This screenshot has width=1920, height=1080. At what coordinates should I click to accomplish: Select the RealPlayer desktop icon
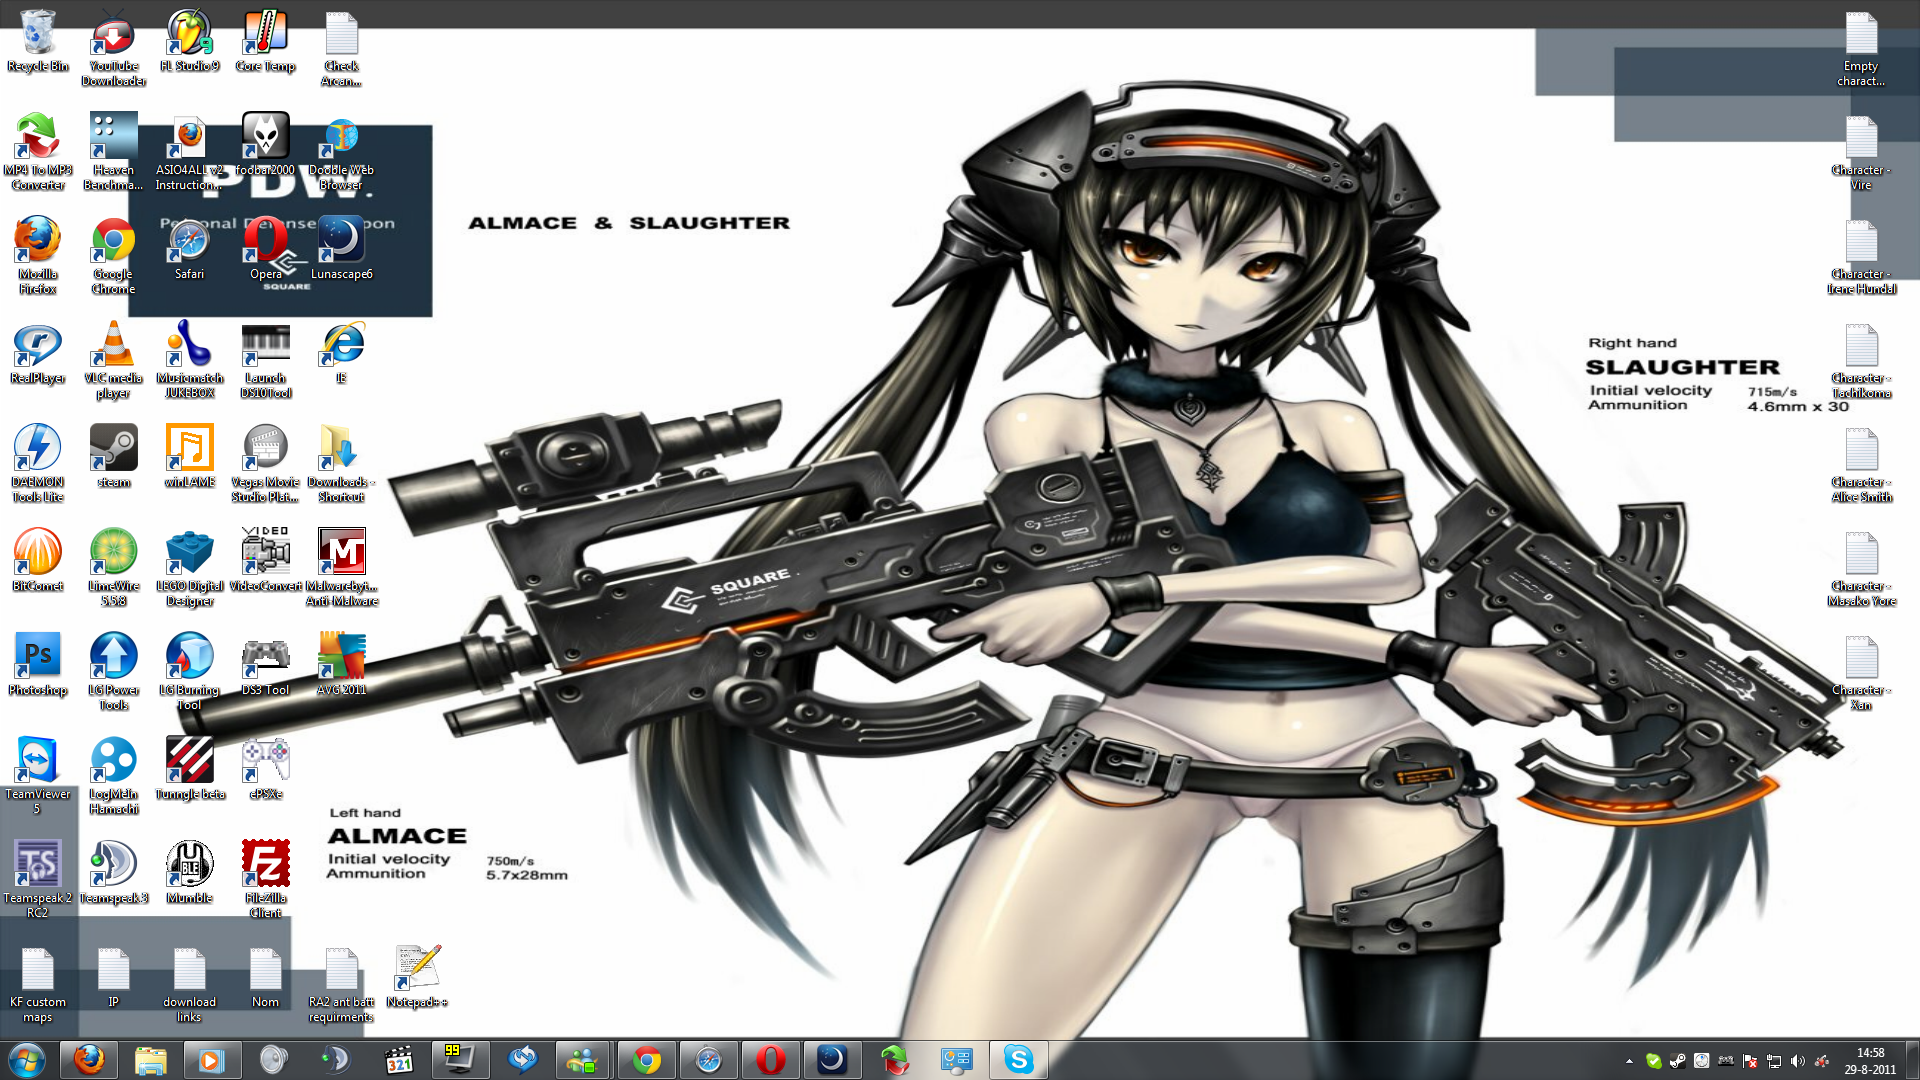[x=38, y=353]
